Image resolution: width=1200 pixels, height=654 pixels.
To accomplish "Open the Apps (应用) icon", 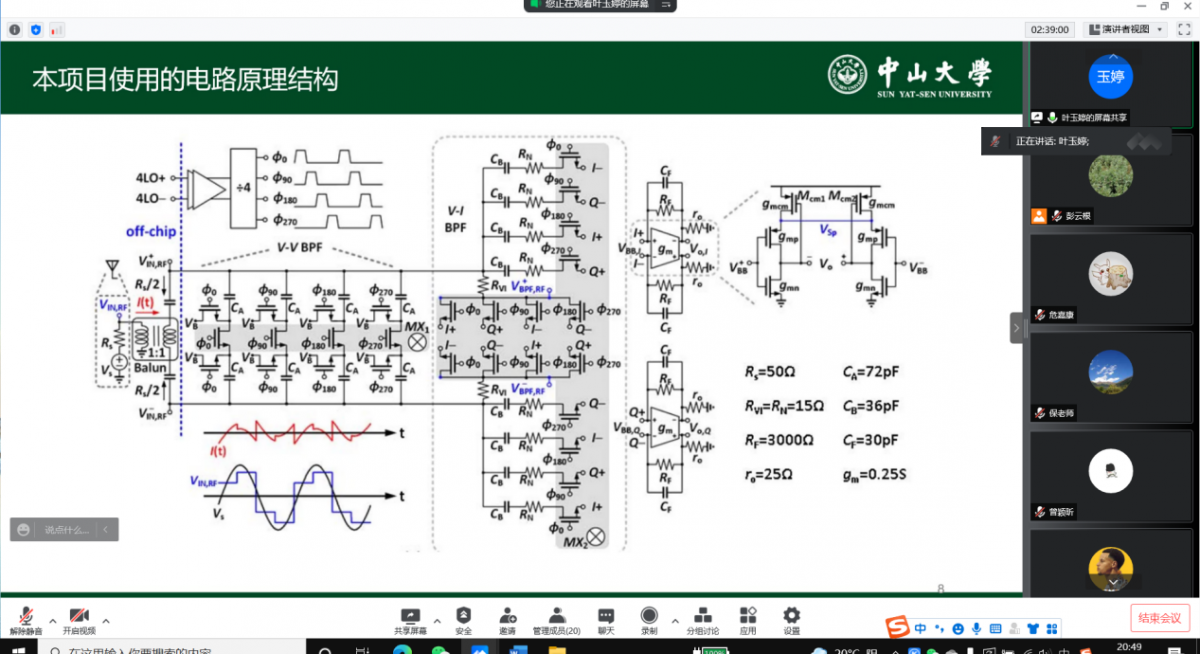I will [x=748, y=620].
